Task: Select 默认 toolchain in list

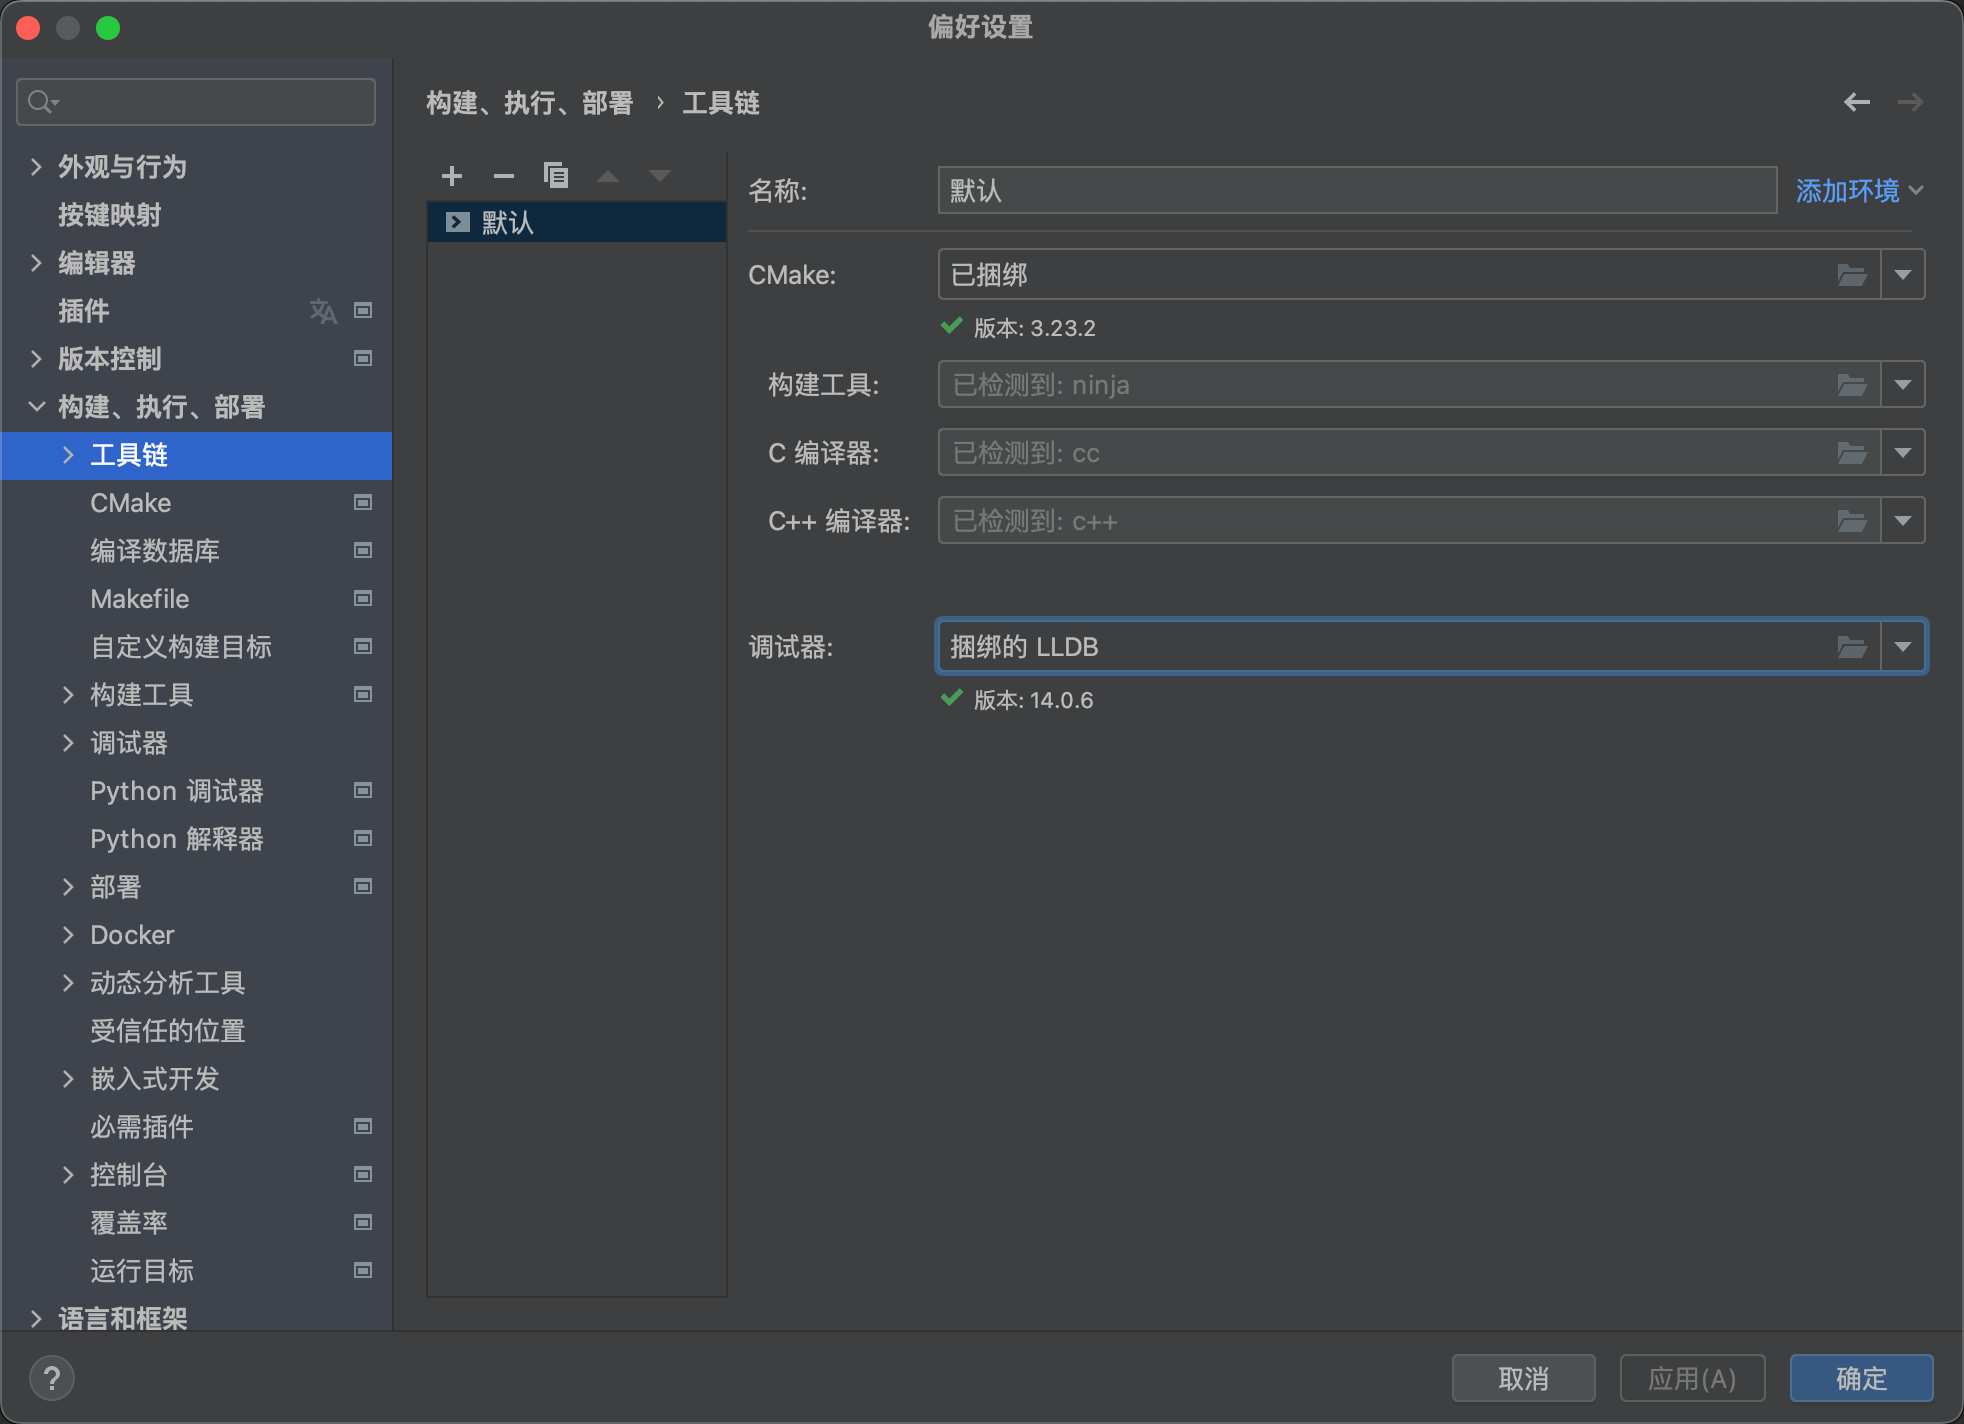Action: pyautogui.click(x=577, y=222)
